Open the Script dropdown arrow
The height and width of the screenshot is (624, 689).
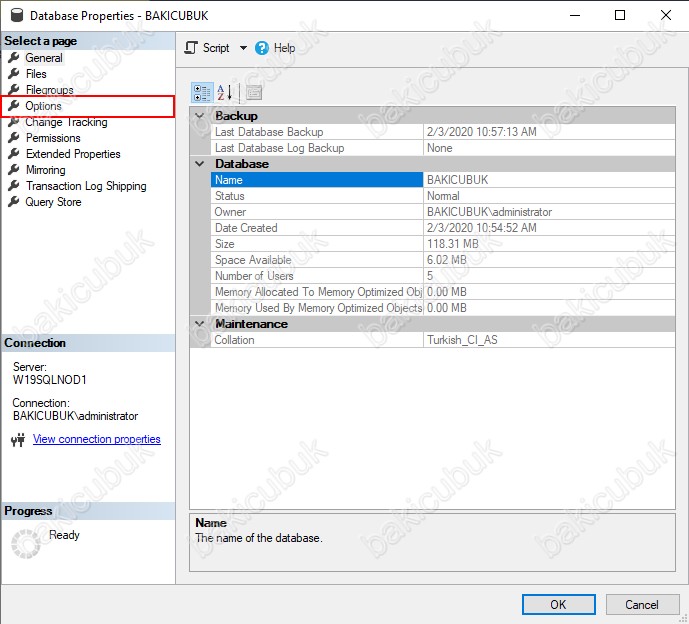click(243, 48)
